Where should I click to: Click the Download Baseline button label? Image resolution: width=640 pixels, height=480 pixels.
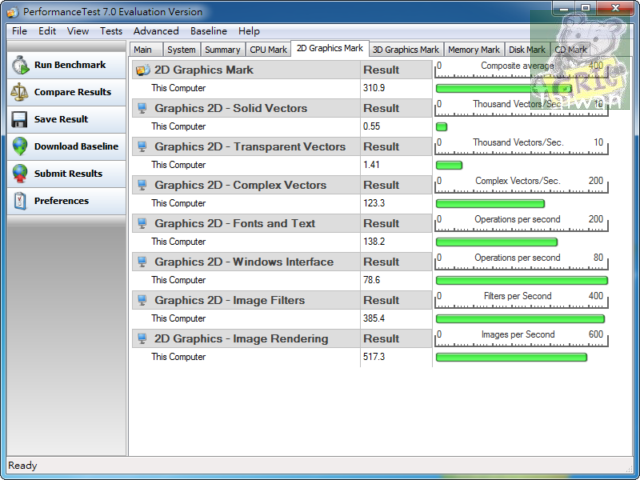pos(76,147)
